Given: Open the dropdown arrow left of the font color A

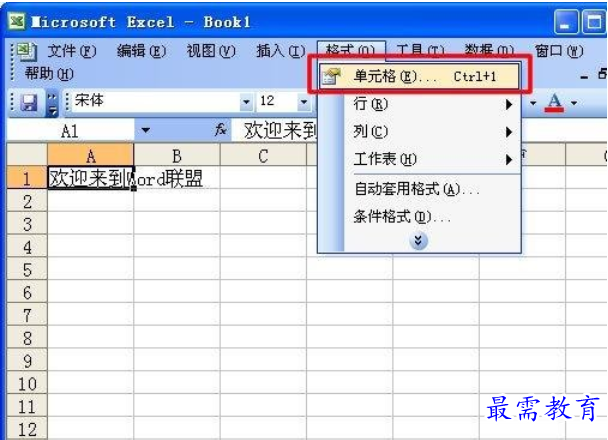Looking at the screenshot, I should click(x=533, y=103).
